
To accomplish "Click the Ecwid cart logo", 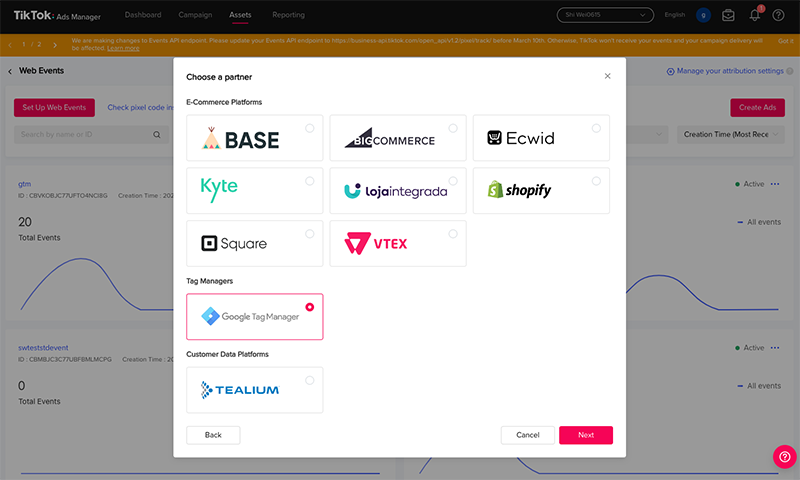I will click(x=494, y=138).
